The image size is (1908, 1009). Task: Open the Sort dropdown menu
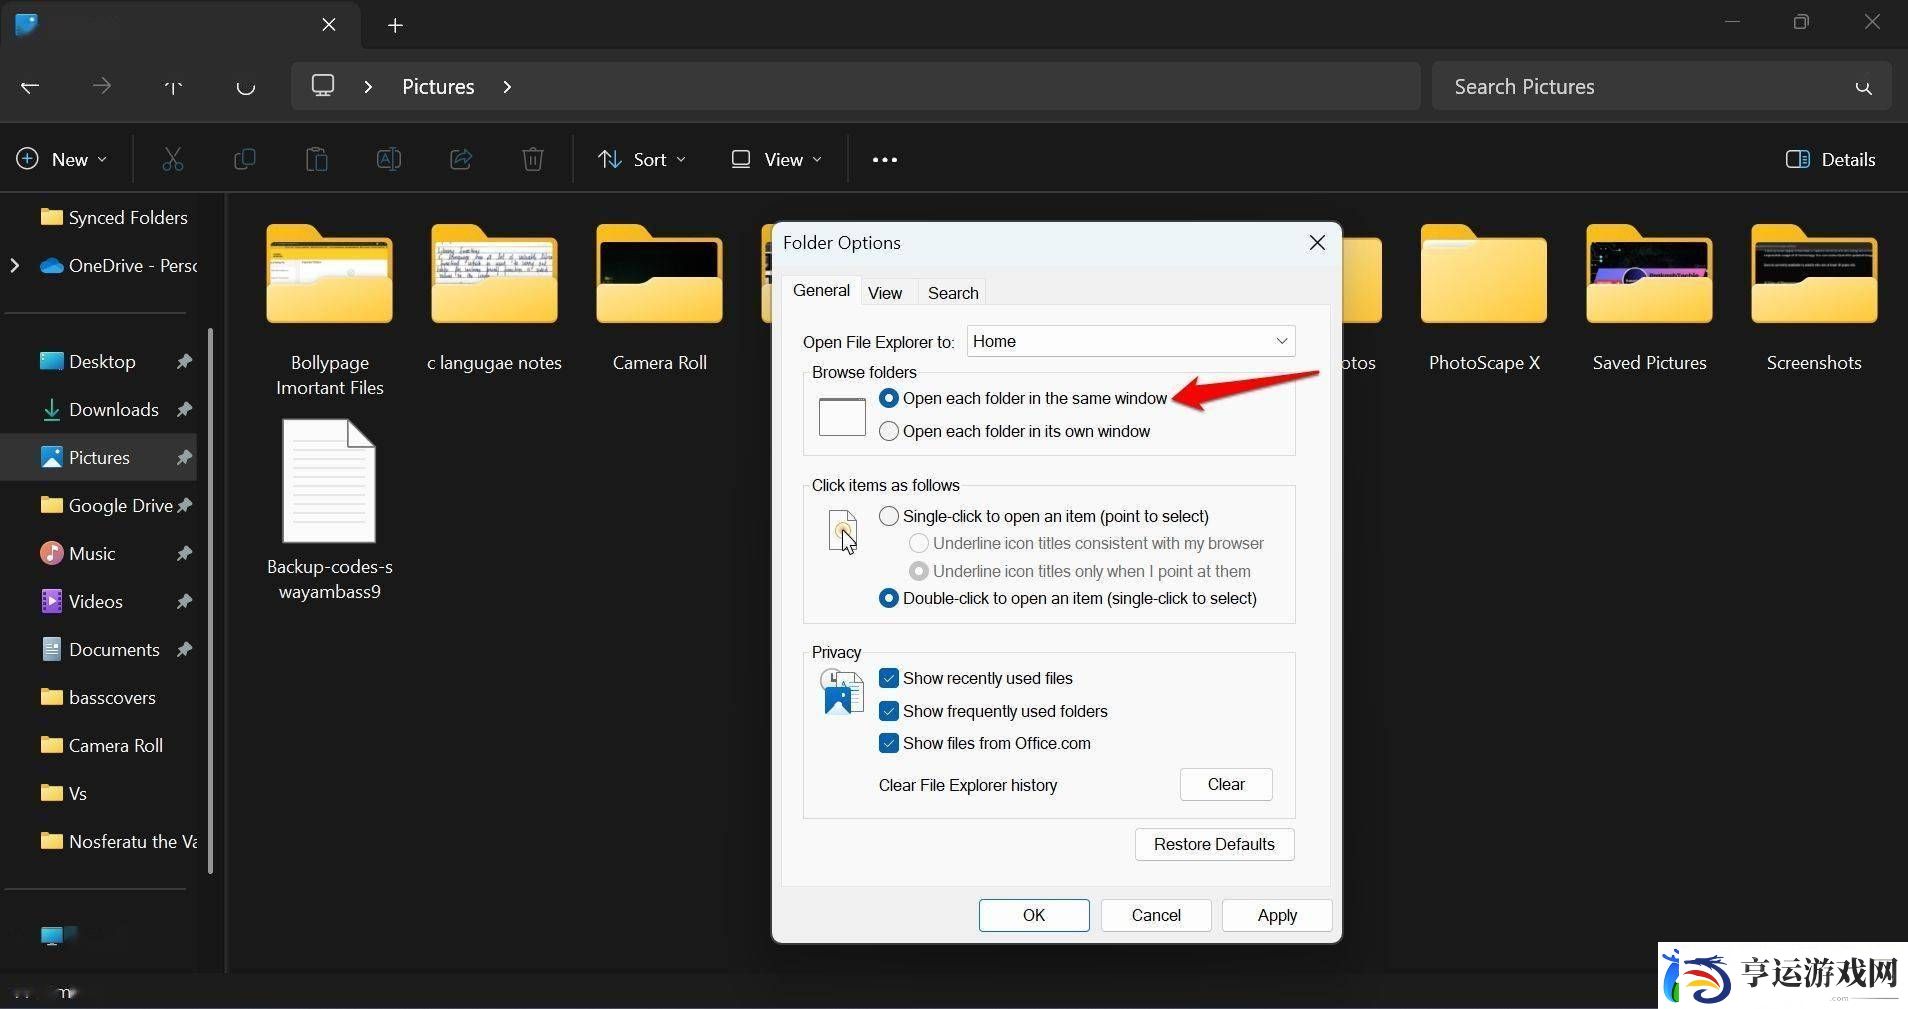coord(642,159)
